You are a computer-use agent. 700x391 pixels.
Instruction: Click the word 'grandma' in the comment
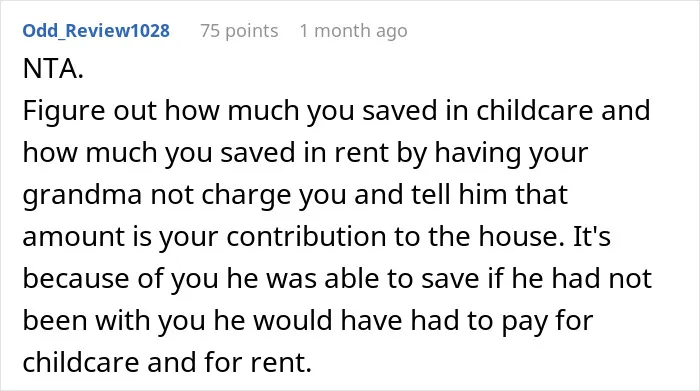click(82, 195)
